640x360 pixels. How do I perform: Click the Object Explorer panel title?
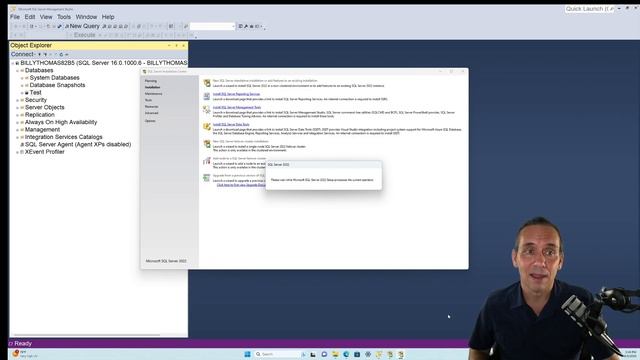point(31,45)
